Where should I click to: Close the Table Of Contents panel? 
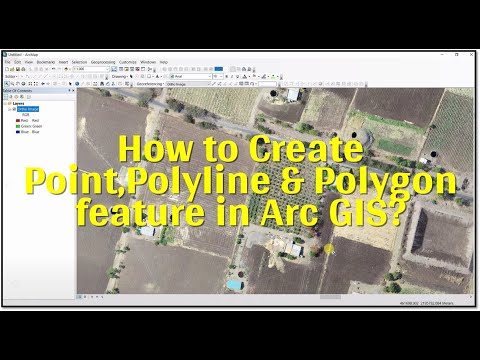(x=73, y=90)
